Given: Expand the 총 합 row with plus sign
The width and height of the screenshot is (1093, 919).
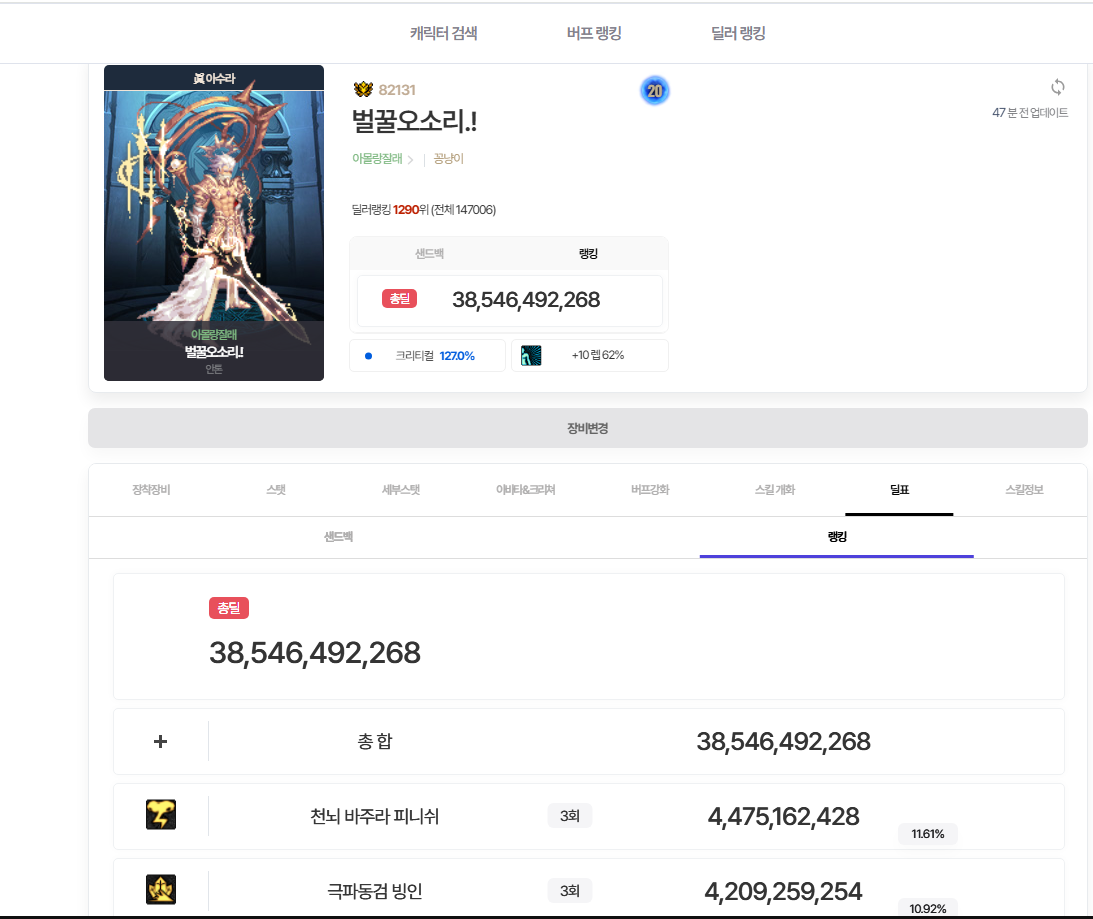Looking at the screenshot, I should coord(160,742).
